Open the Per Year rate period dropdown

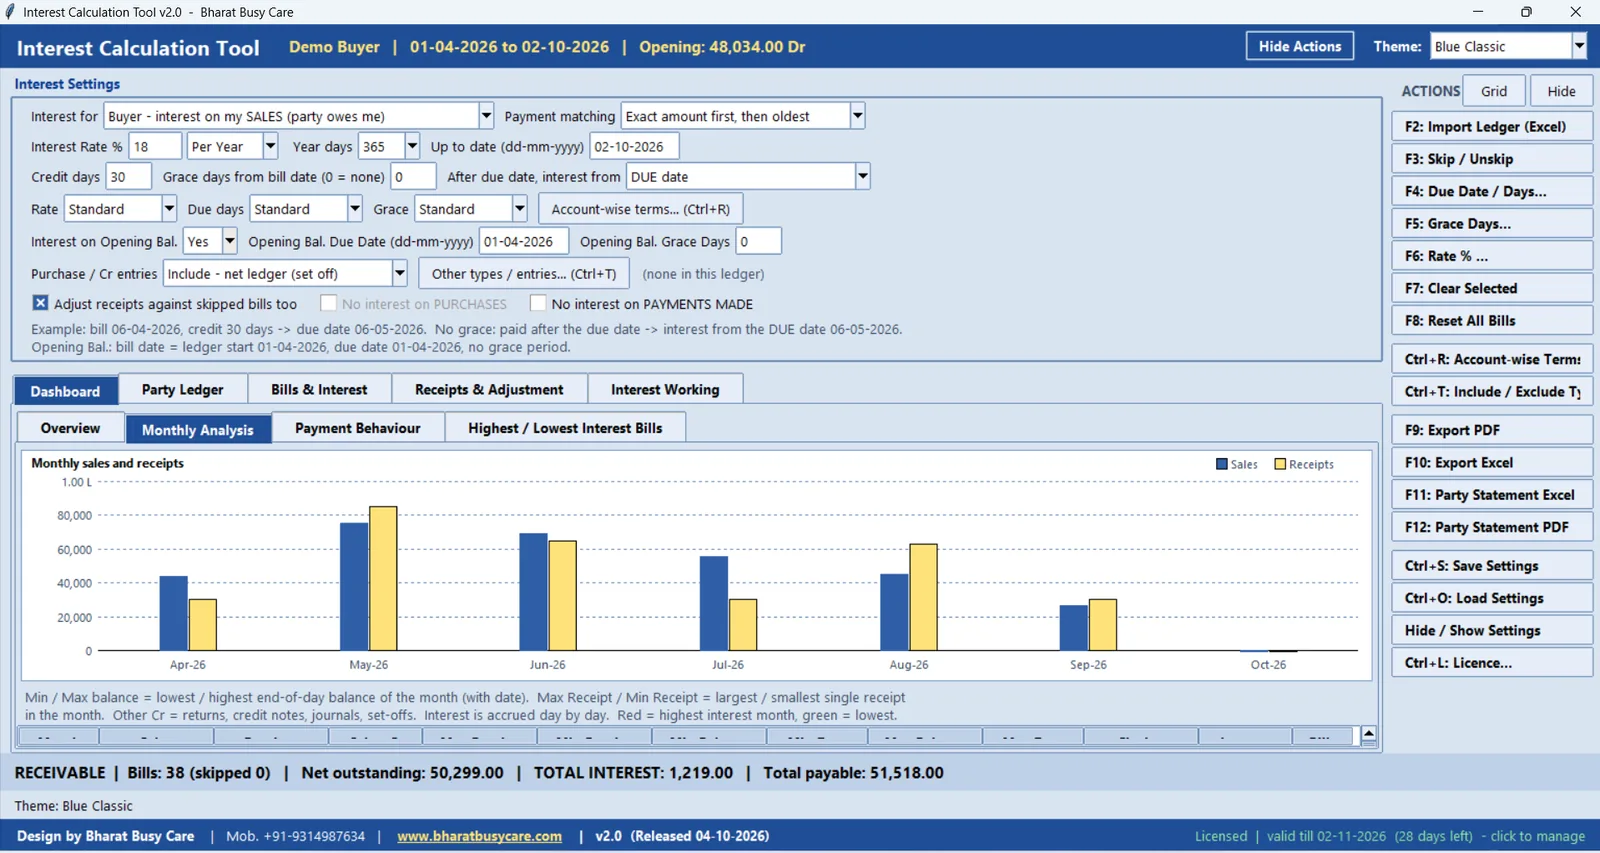270,146
